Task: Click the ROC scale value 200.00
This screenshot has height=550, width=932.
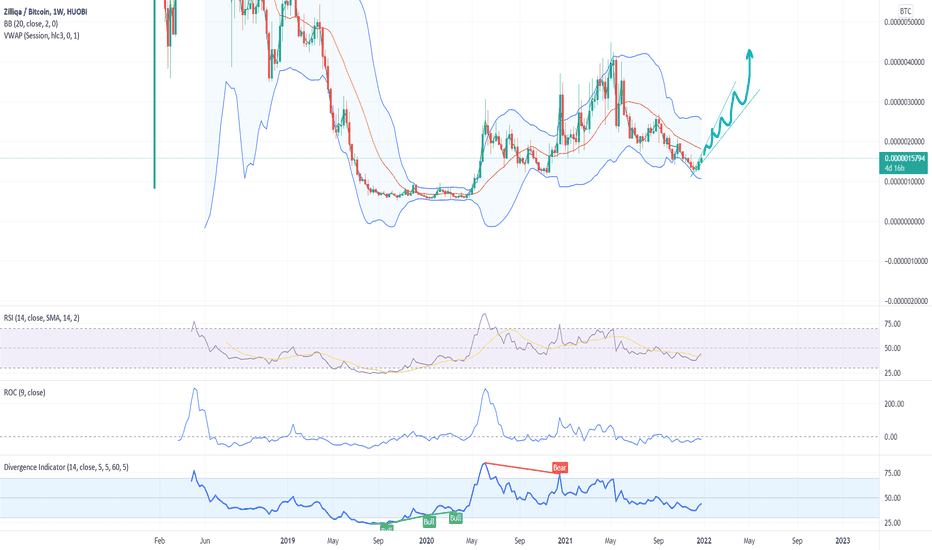Action: [895, 404]
